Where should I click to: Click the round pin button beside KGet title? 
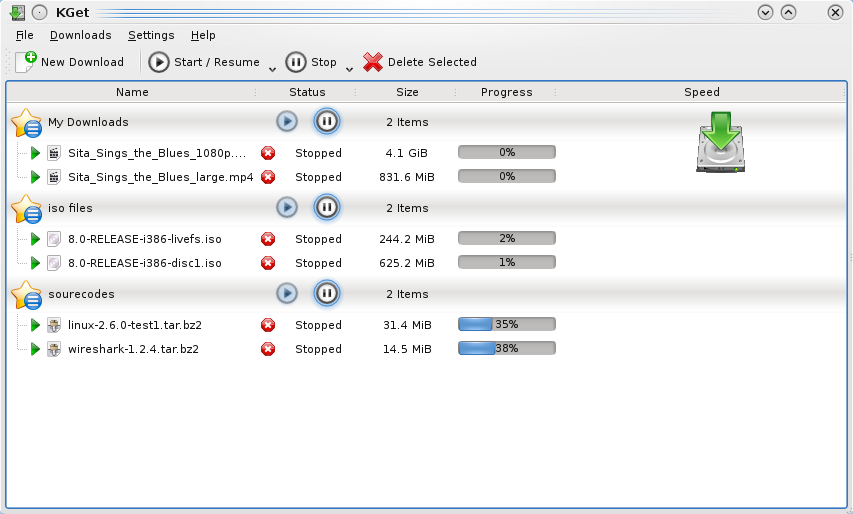coord(39,12)
